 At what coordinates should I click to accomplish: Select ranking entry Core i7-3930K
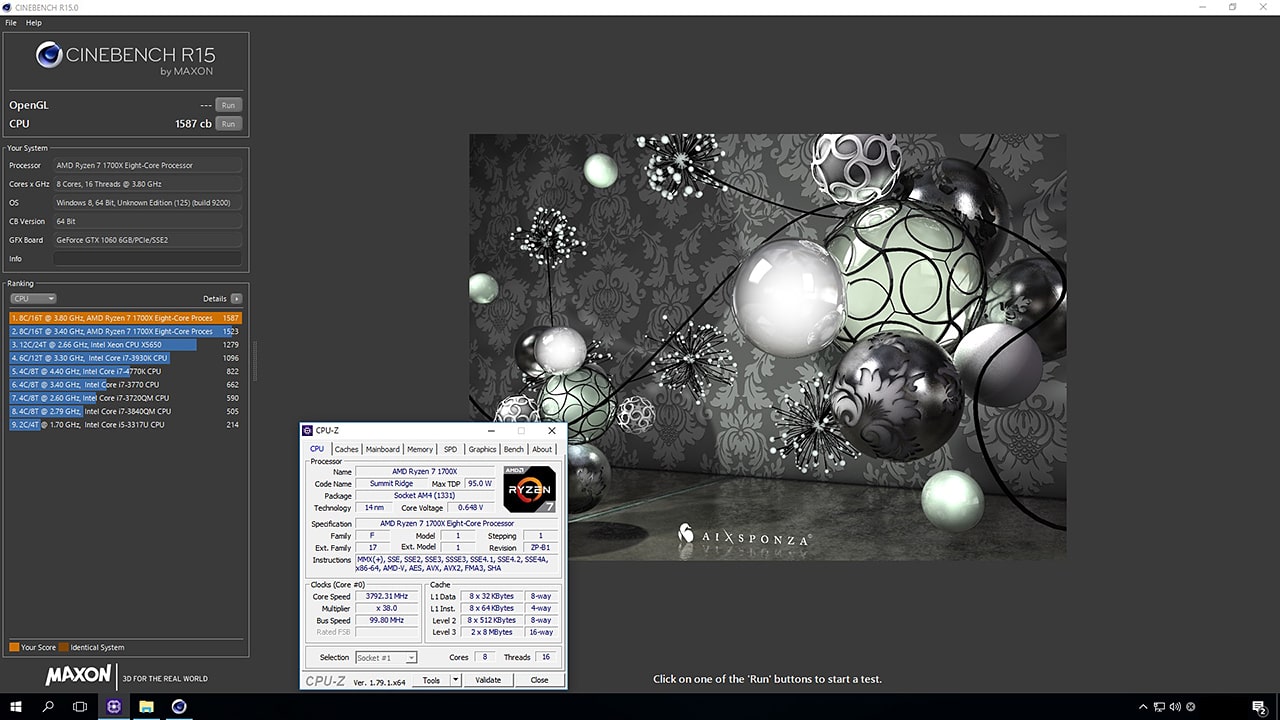click(x=126, y=358)
